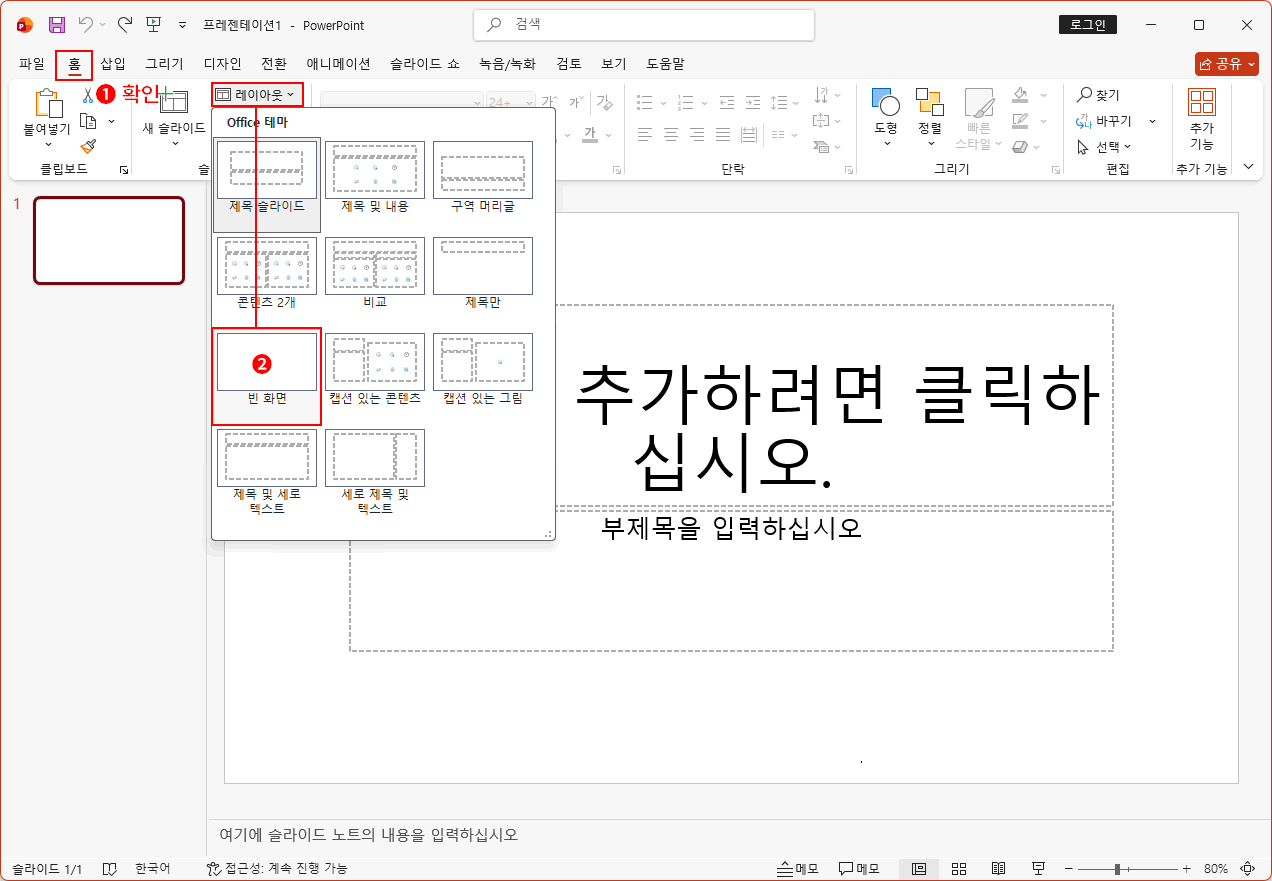
Task: Select the 빈 화면 layout from the gallery
Action: (x=266, y=362)
